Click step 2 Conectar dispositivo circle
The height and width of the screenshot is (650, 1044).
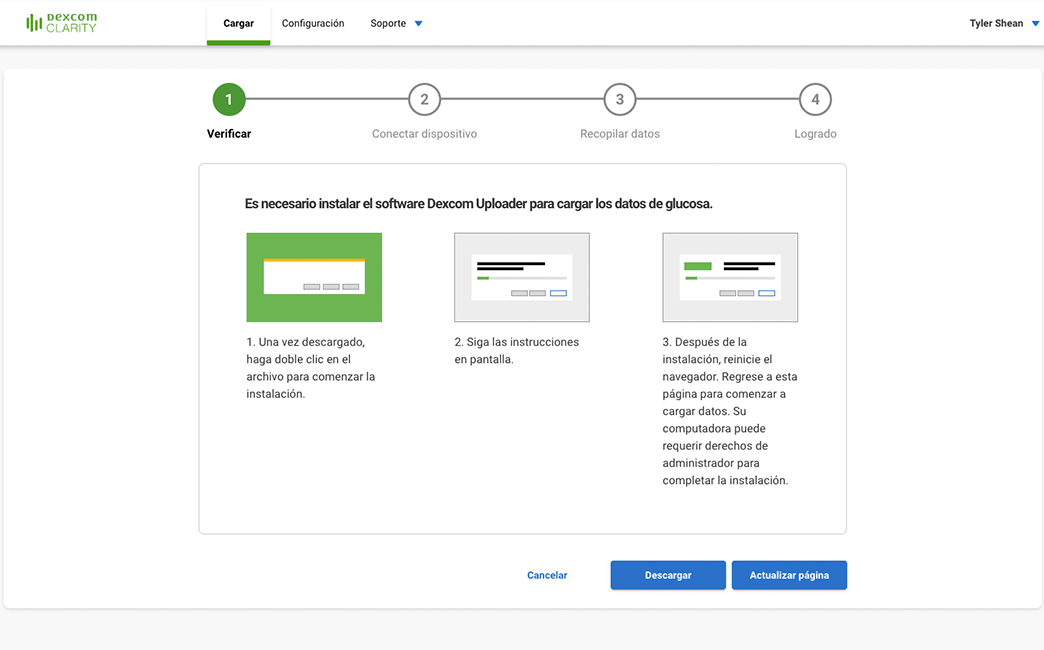click(x=424, y=99)
